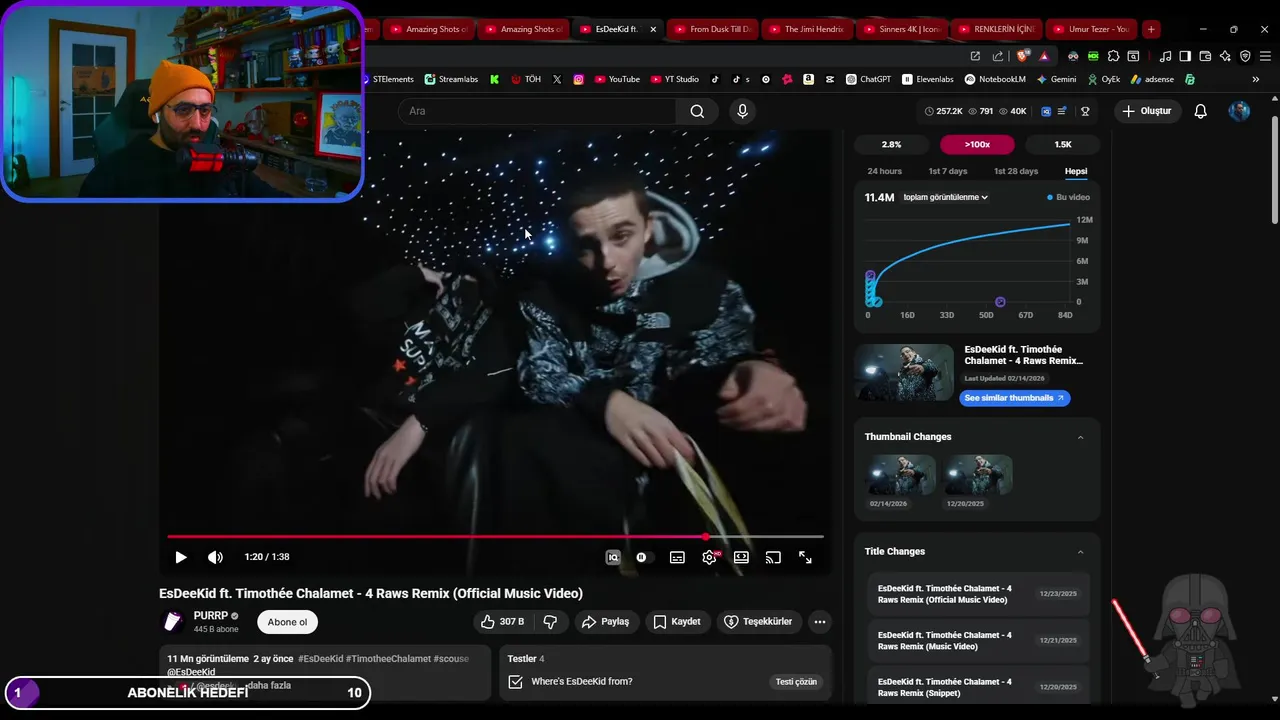Click the Testi çözün button
This screenshot has width=1280, height=720.
(796, 682)
